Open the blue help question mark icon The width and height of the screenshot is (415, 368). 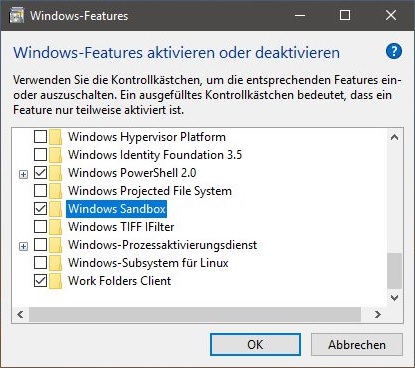coord(394,51)
